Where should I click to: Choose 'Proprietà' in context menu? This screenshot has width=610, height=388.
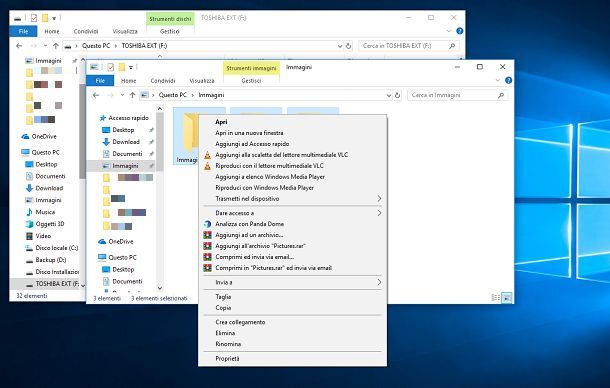(x=227, y=359)
